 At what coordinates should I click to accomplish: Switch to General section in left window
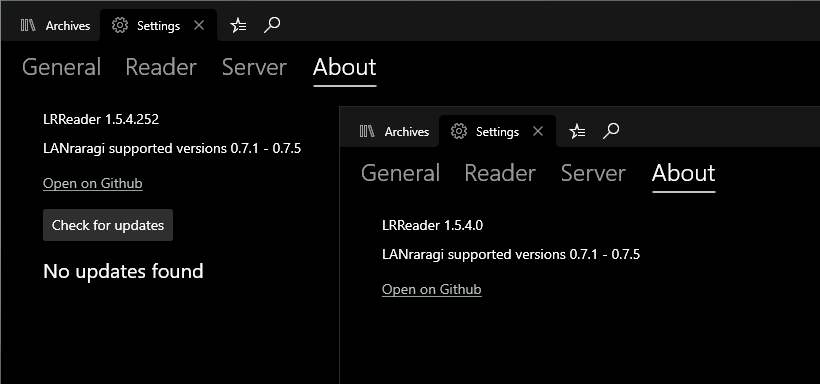click(62, 67)
